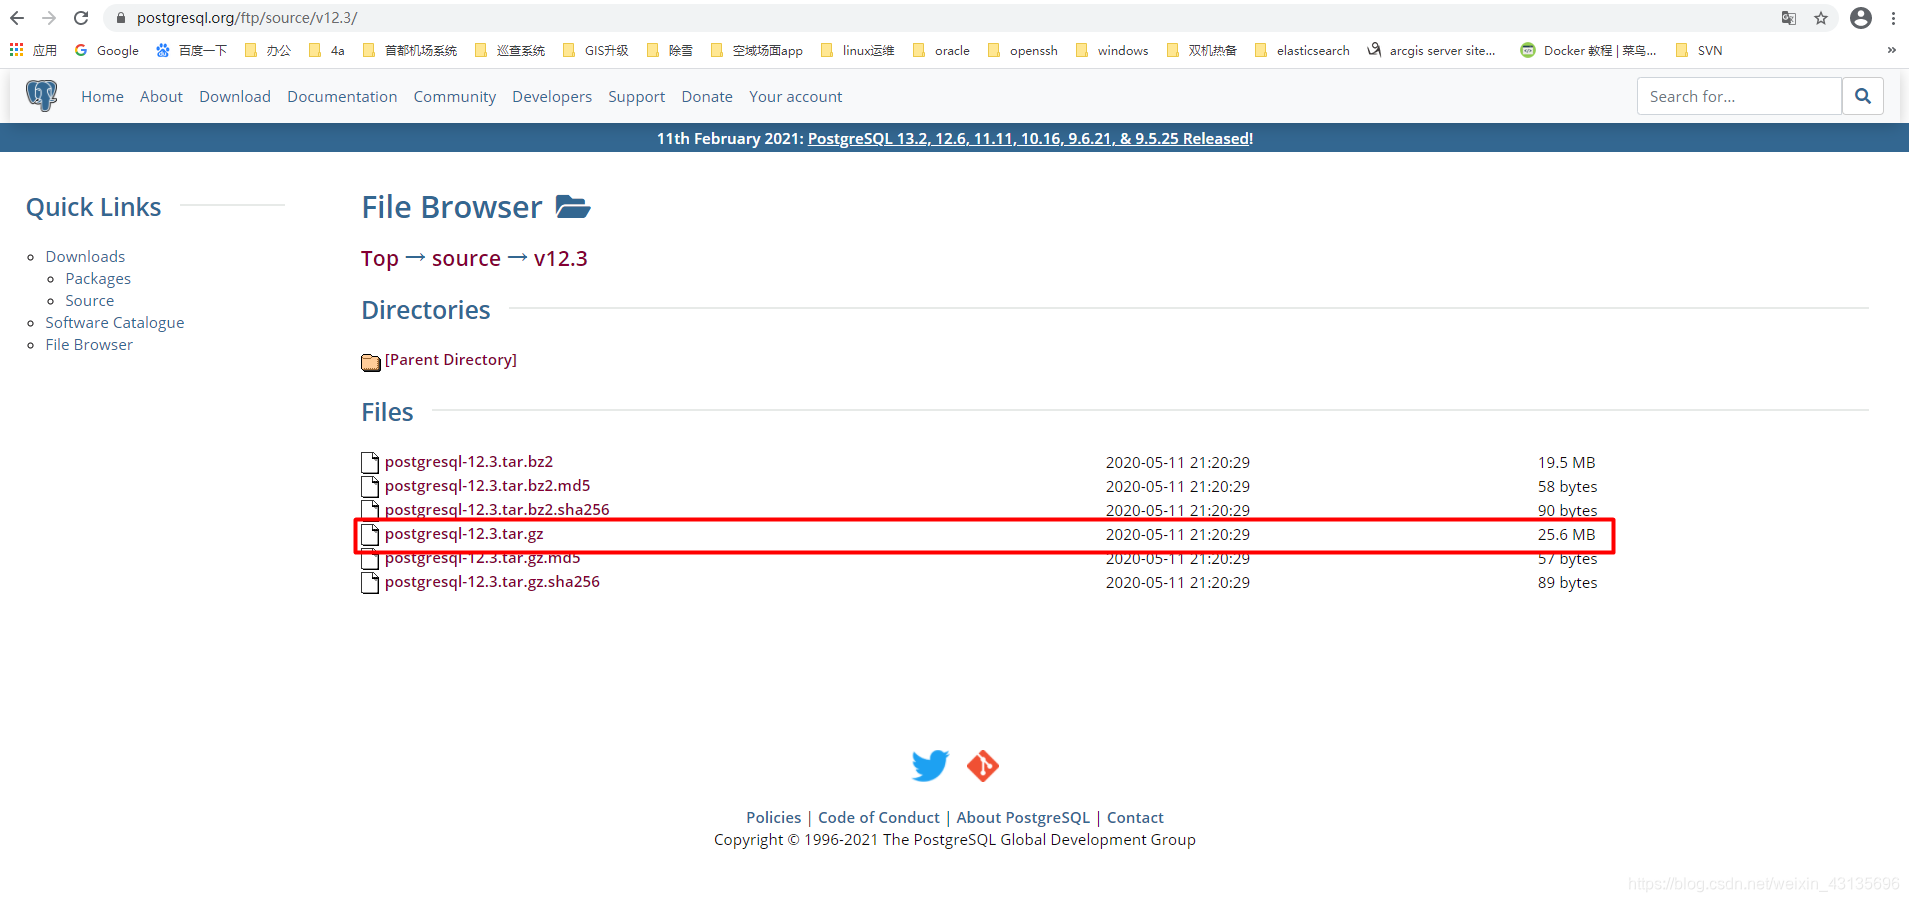Image resolution: width=1909 pixels, height=902 pixels.
Task: Open arcgis server site bookmark
Action: coord(1431,50)
